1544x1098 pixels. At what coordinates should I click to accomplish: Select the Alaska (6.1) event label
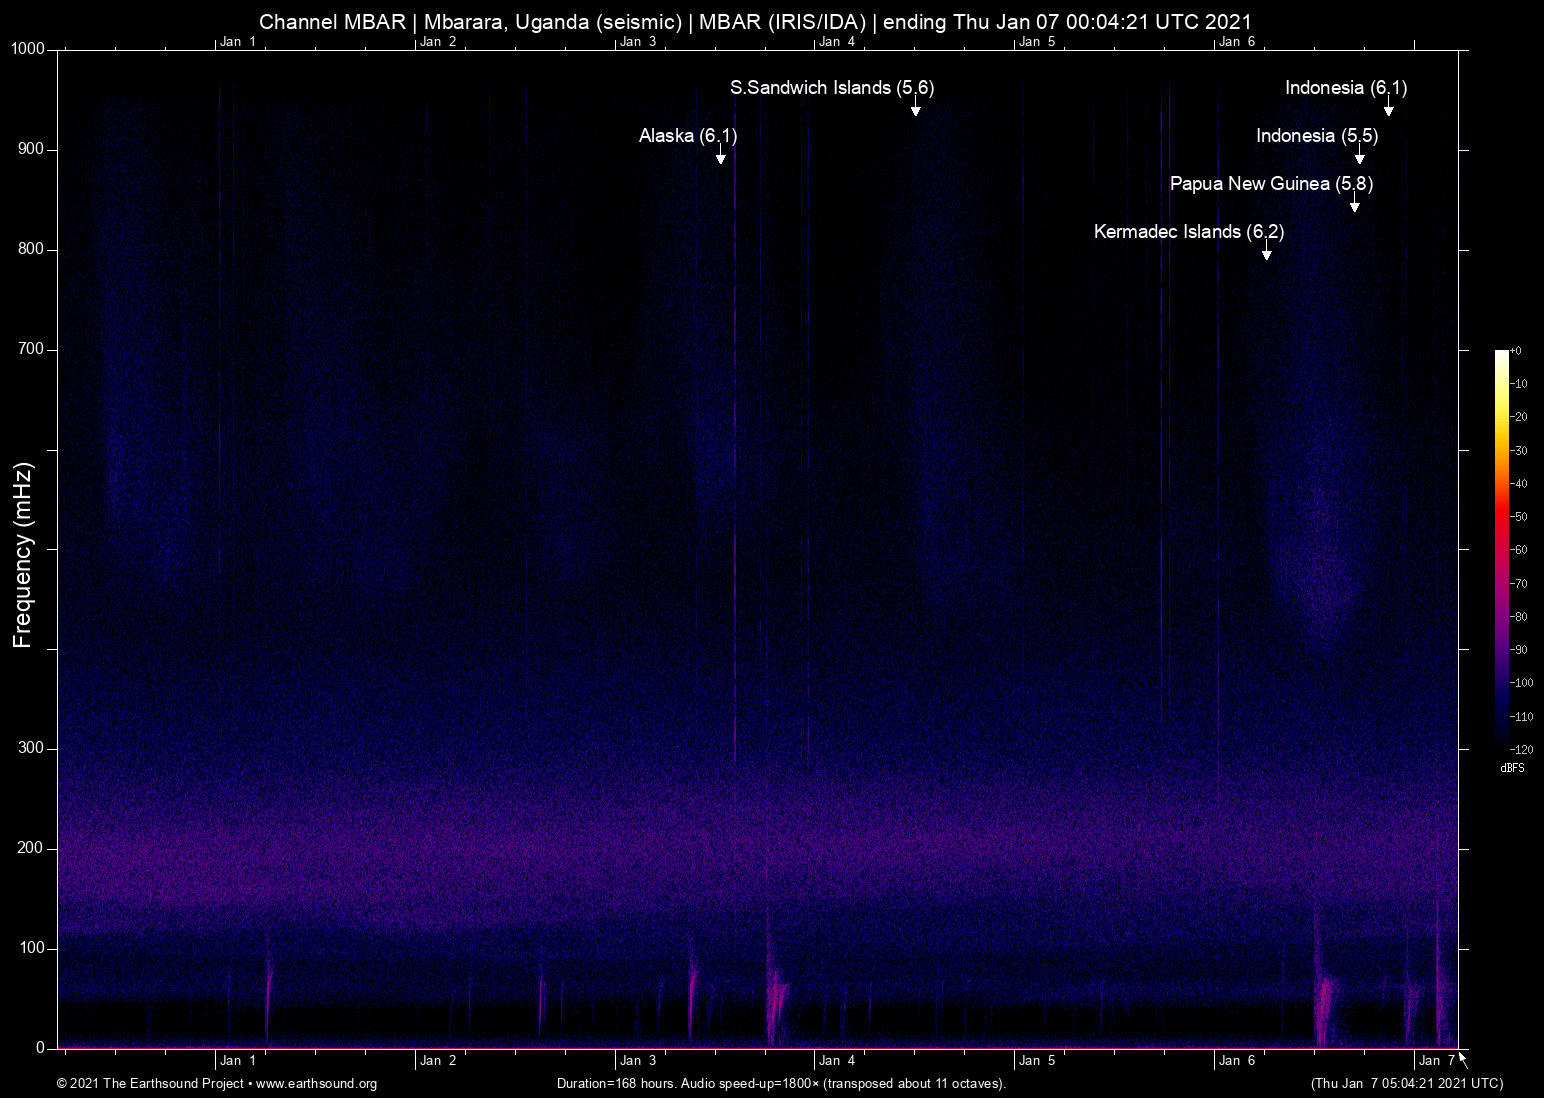[x=687, y=136]
